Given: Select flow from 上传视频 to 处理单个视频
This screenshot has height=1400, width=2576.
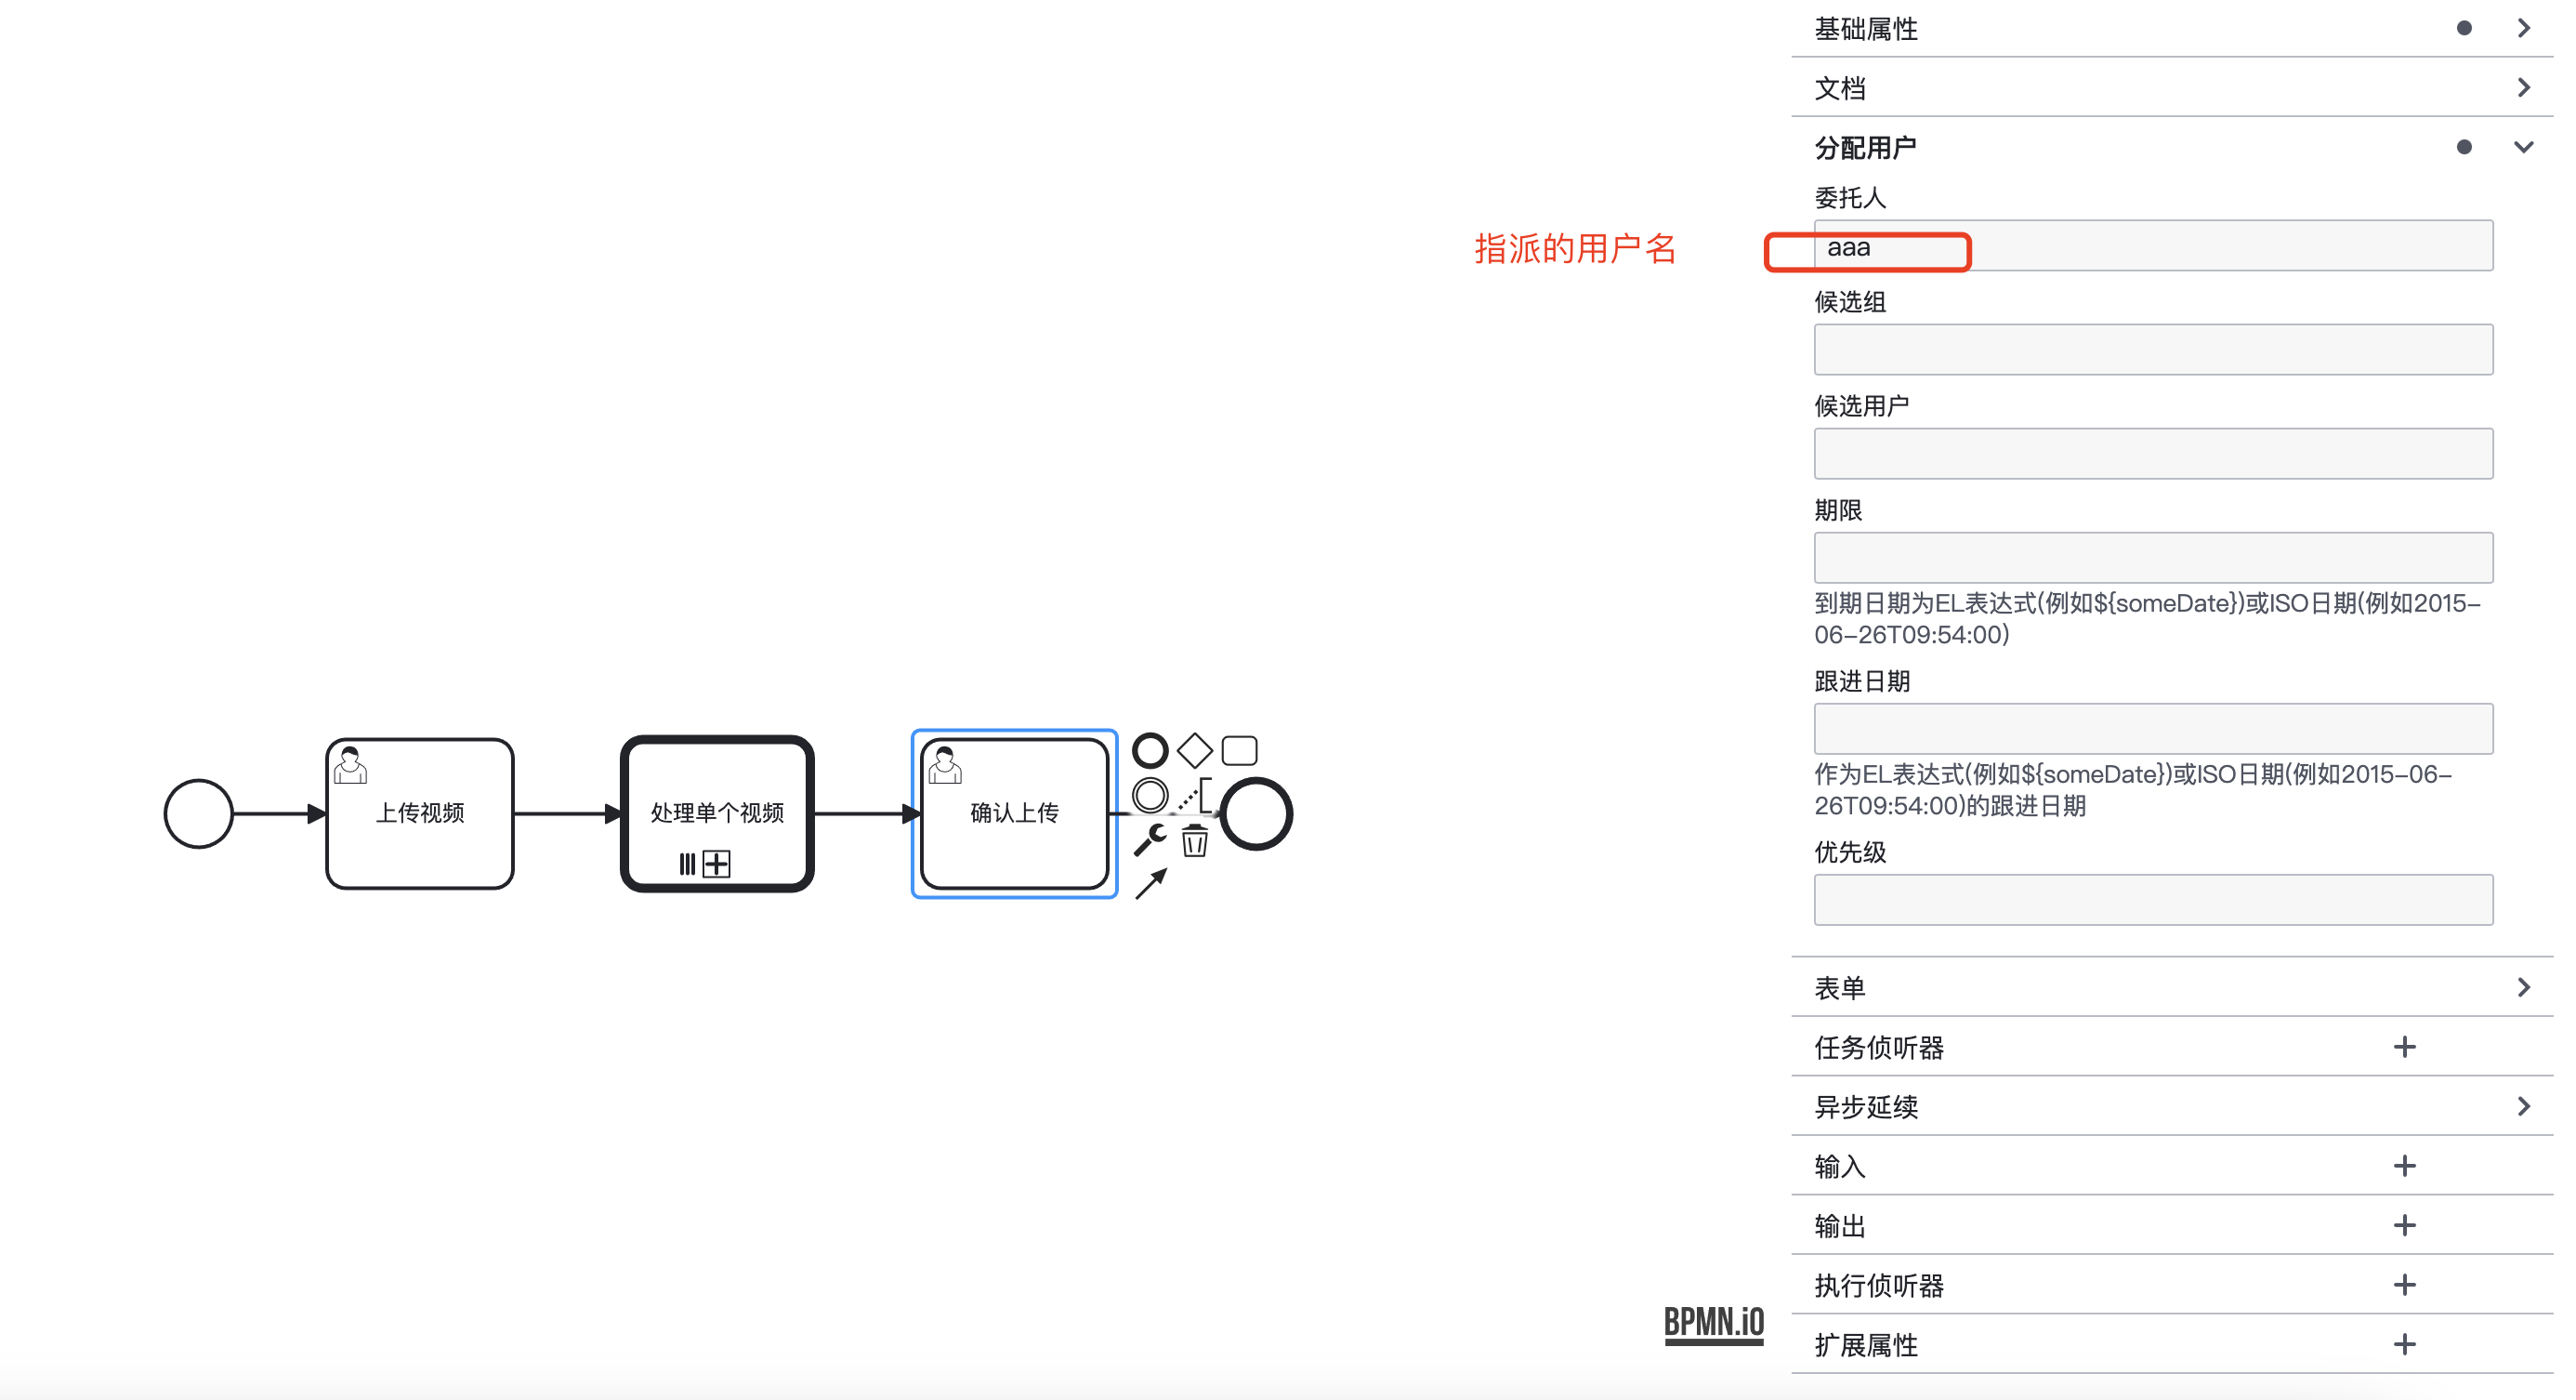Looking at the screenshot, I should 568,813.
